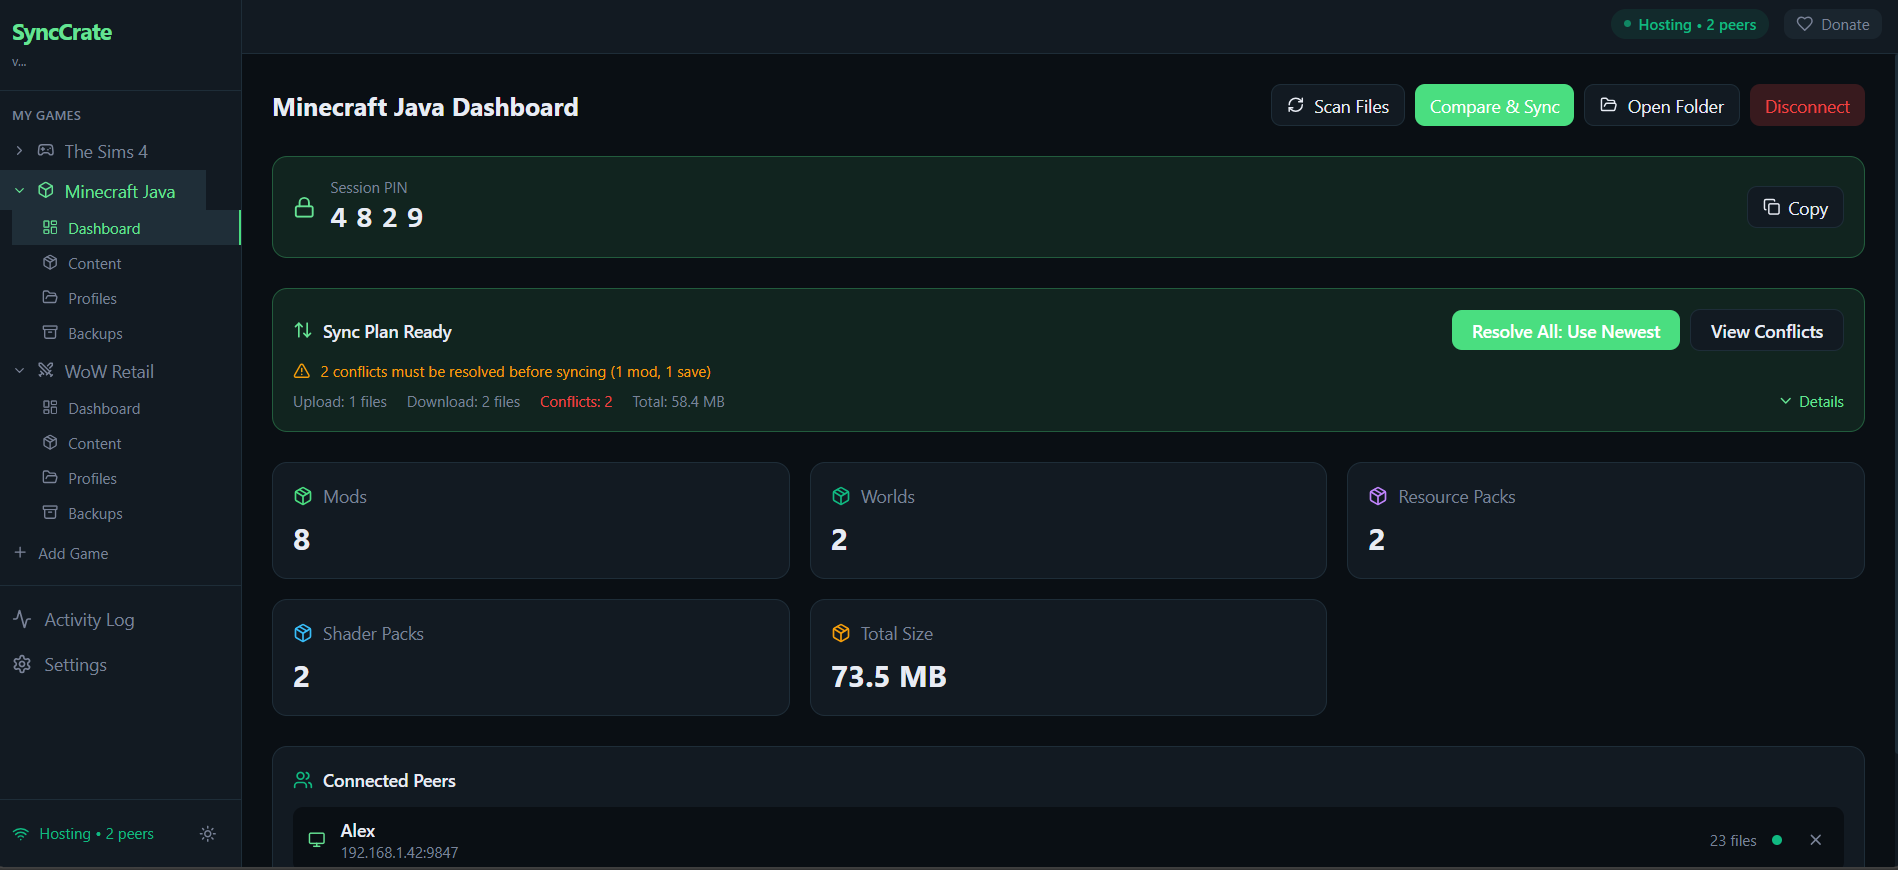The height and width of the screenshot is (870, 1898).
Task: Click the Total Size box icon
Action: click(x=841, y=634)
